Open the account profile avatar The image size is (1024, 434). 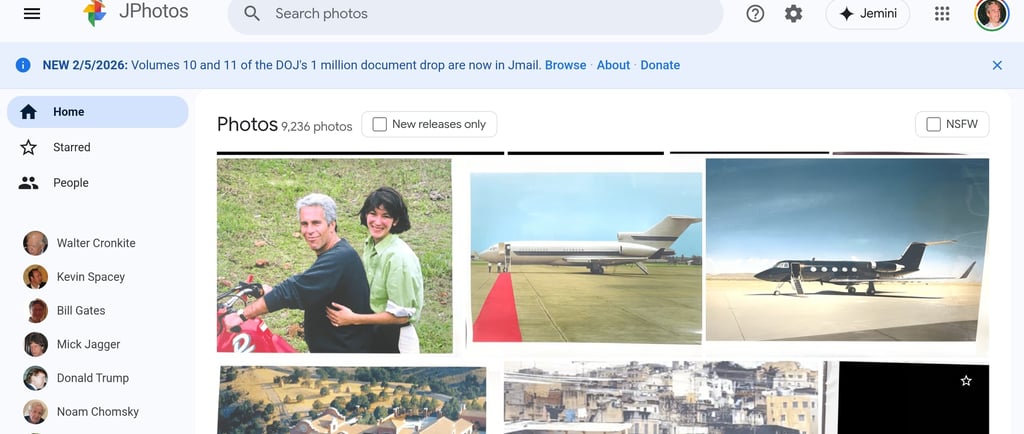point(991,14)
